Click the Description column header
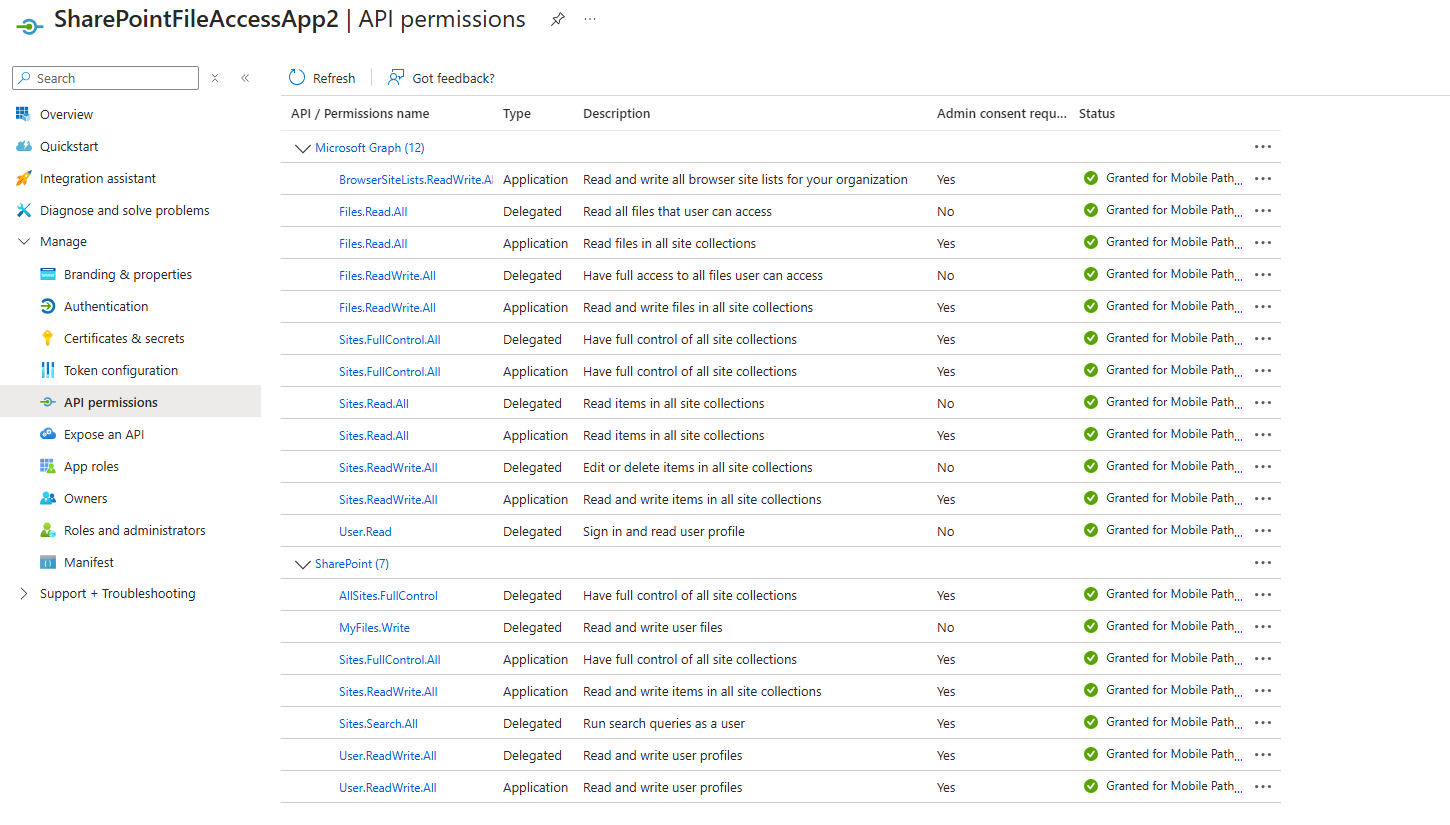 [617, 114]
